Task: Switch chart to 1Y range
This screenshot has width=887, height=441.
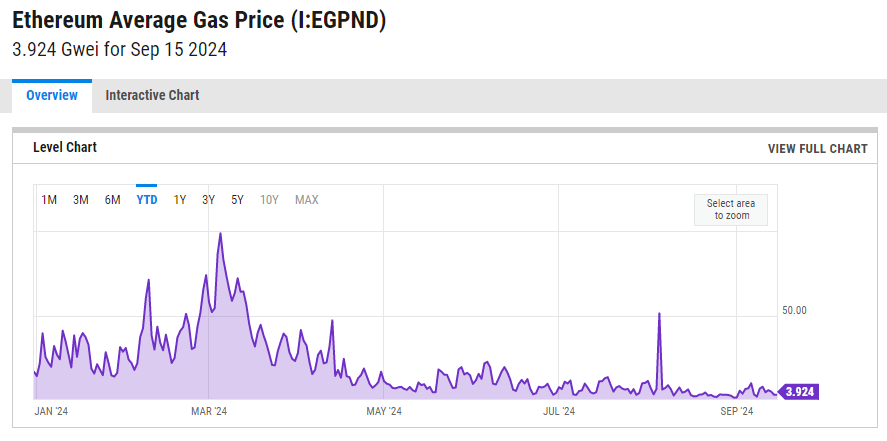Action: point(180,200)
